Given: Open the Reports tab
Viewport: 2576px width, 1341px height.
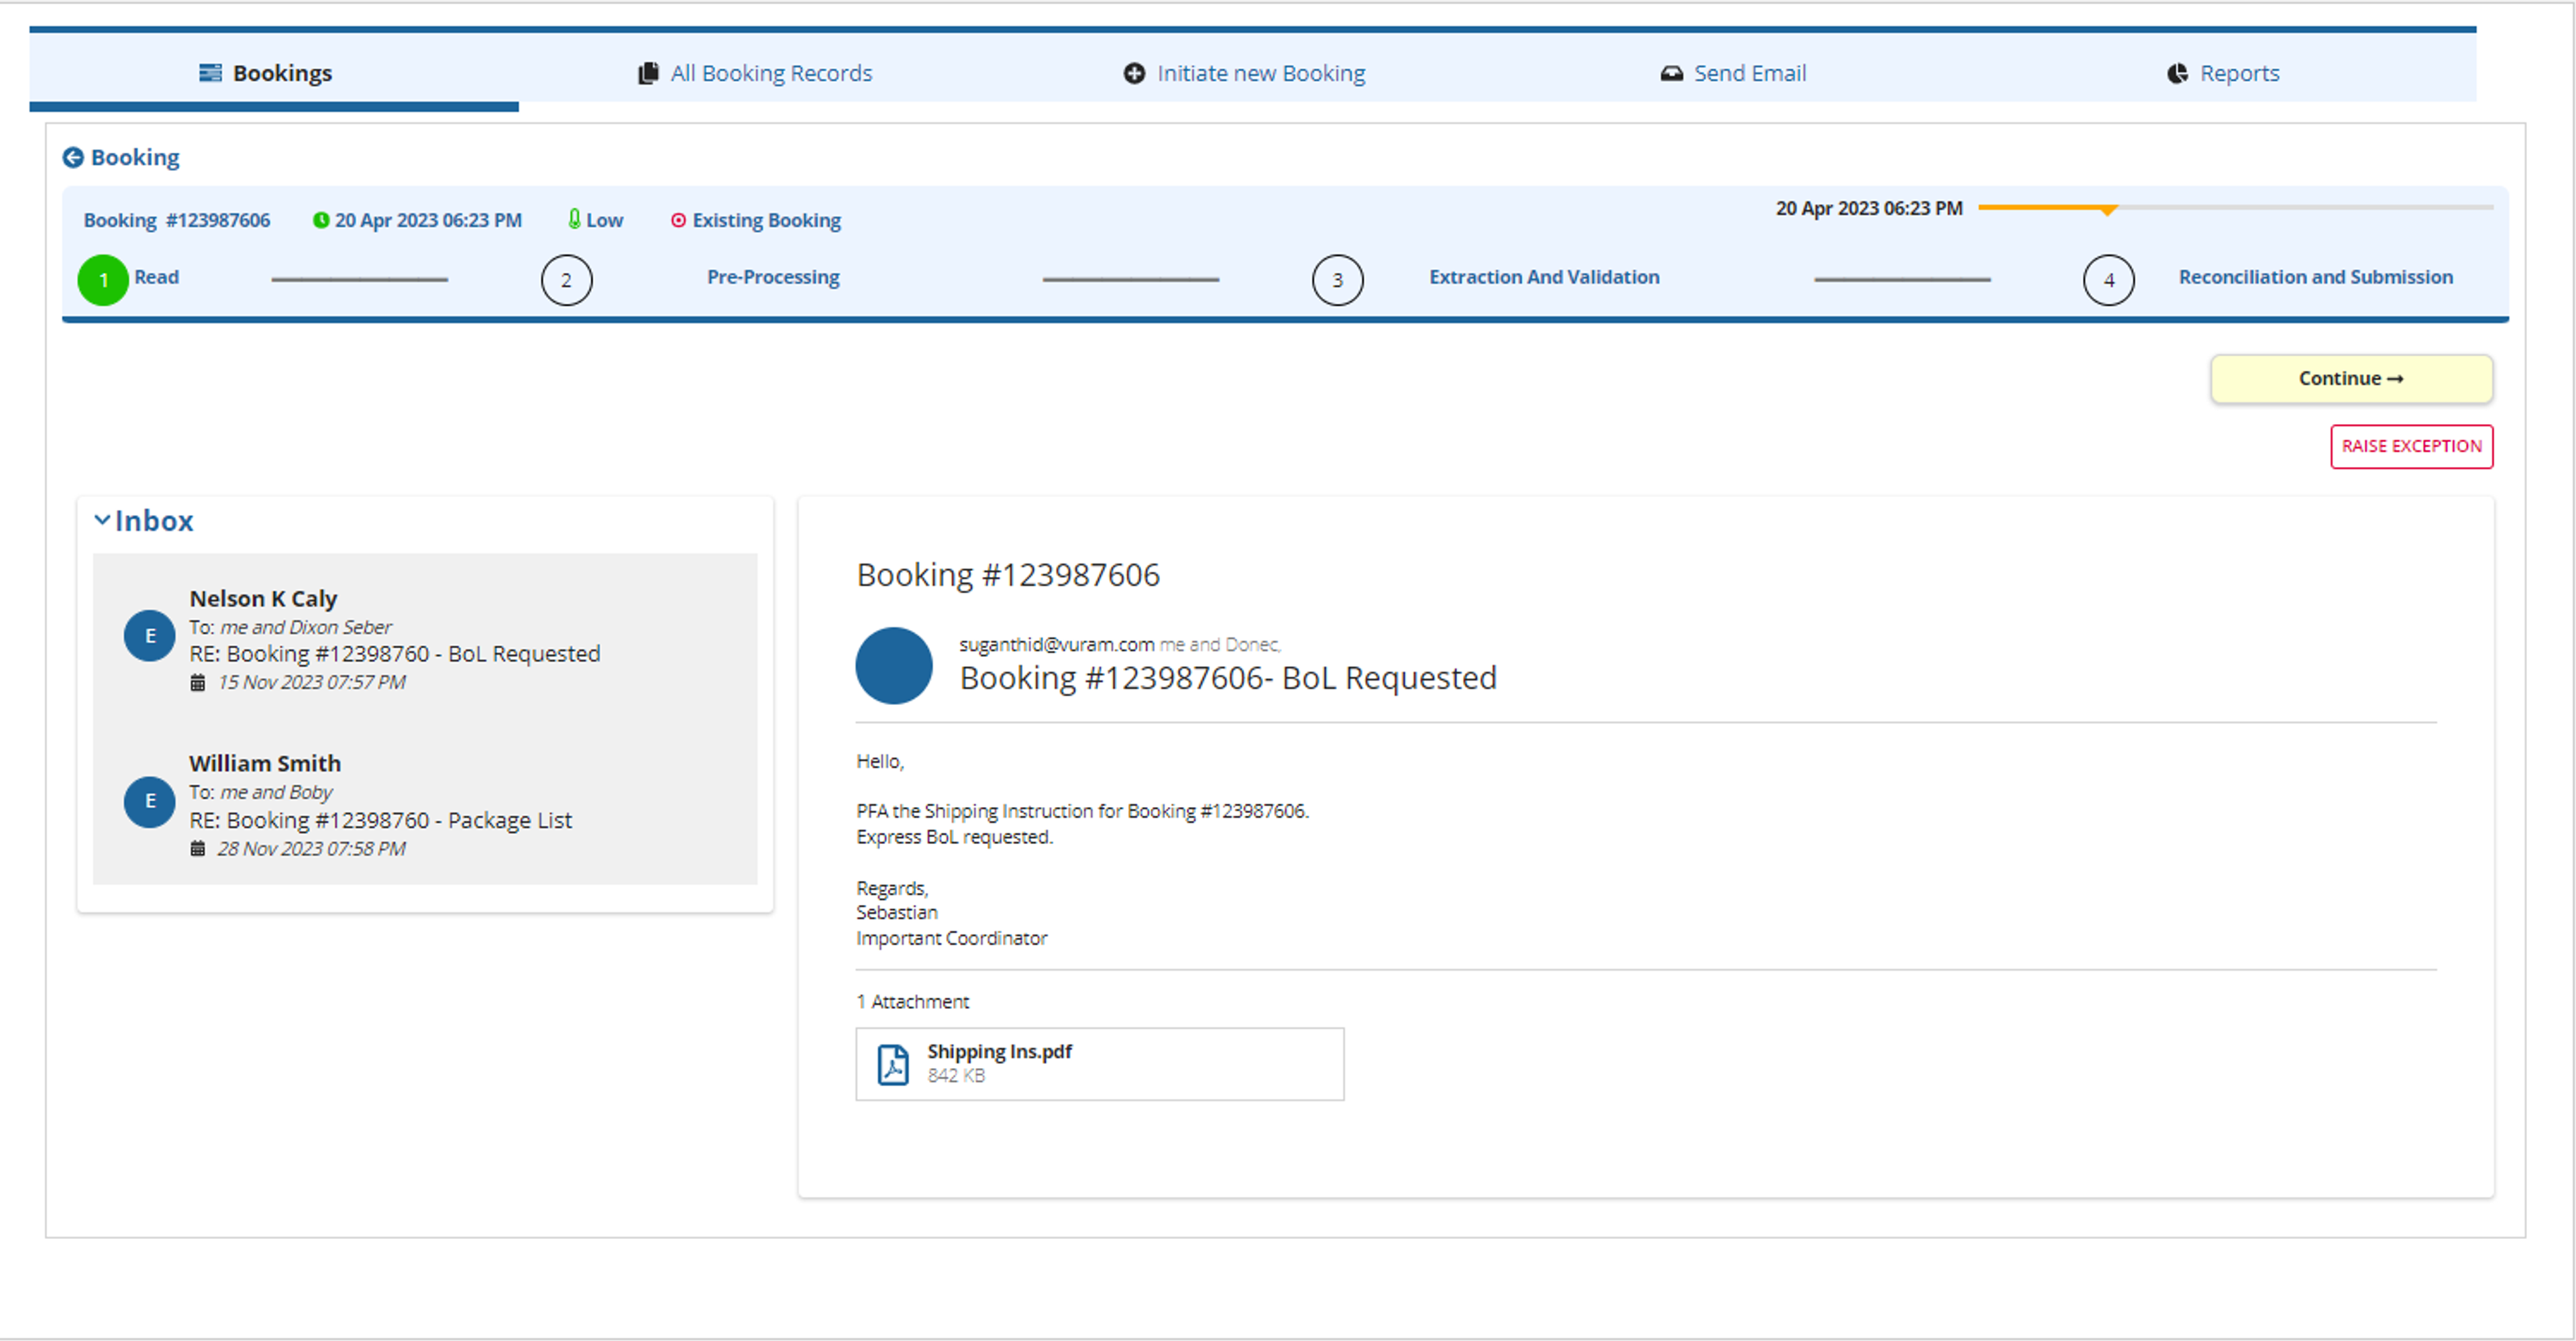Looking at the screenshot, I should pyautogui.click(x=2223, y=72).
